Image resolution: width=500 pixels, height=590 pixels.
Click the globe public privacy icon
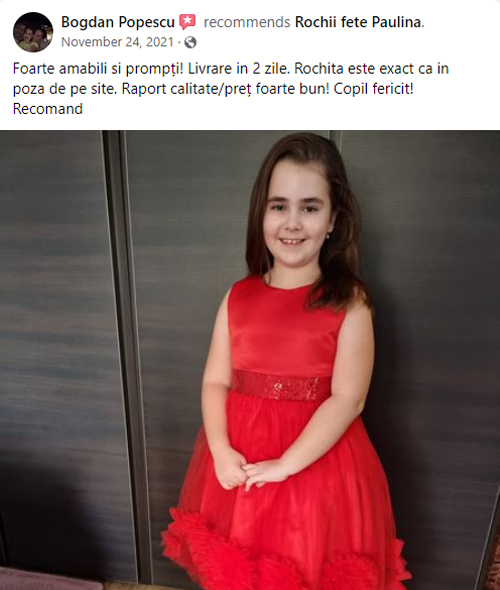pos(190,42)
